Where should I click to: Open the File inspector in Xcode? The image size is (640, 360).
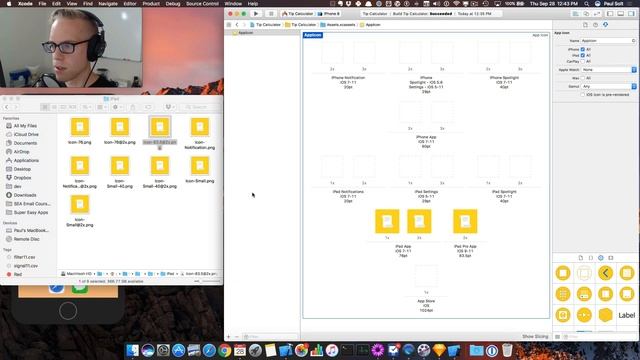585,25
